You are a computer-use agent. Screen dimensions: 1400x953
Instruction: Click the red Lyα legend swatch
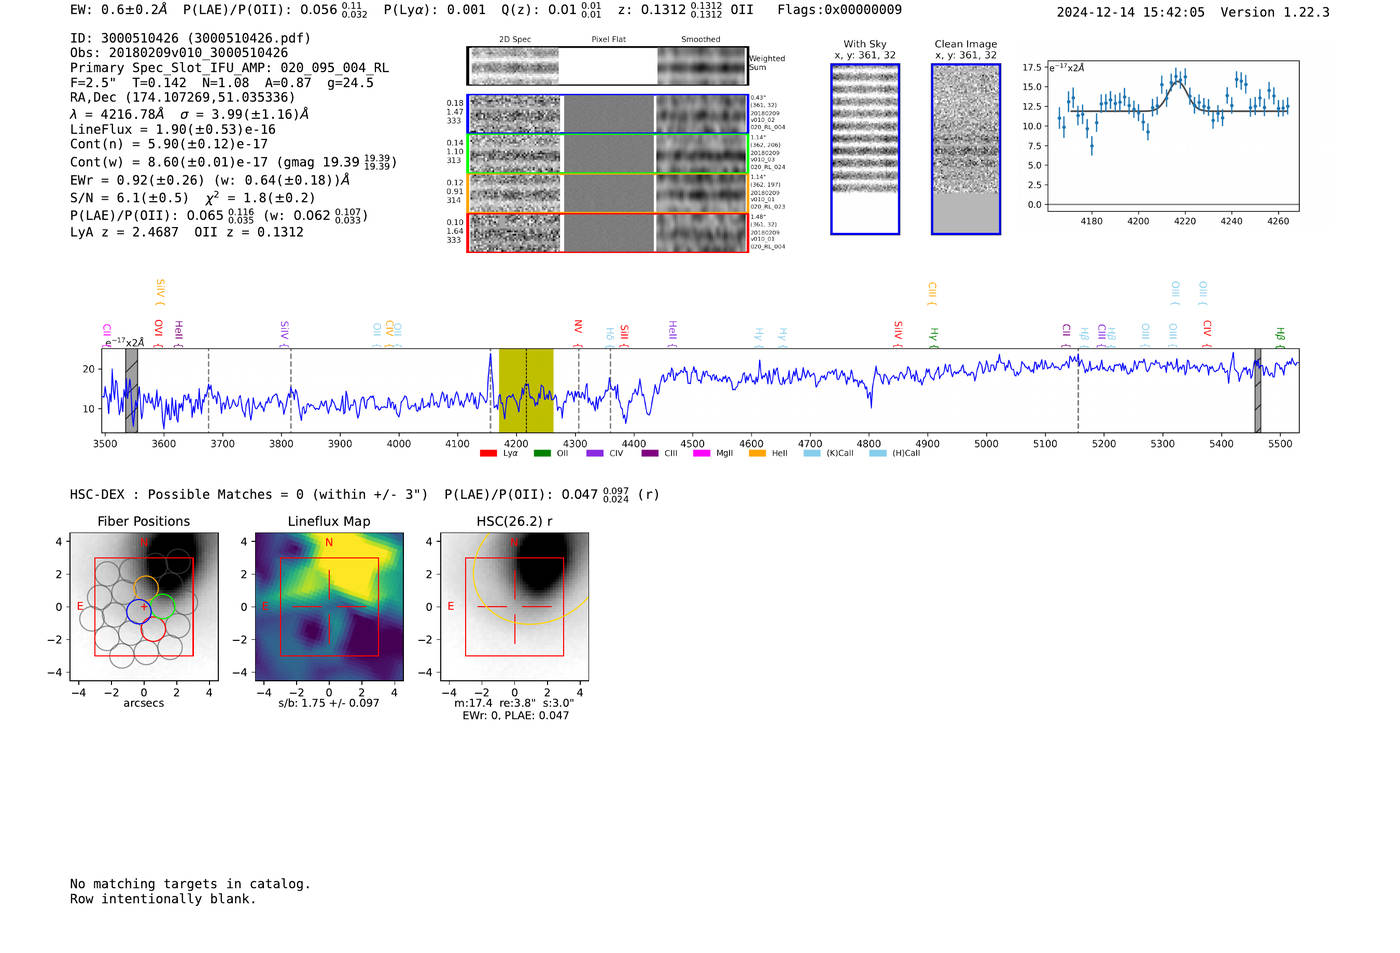tap(488, 453)
